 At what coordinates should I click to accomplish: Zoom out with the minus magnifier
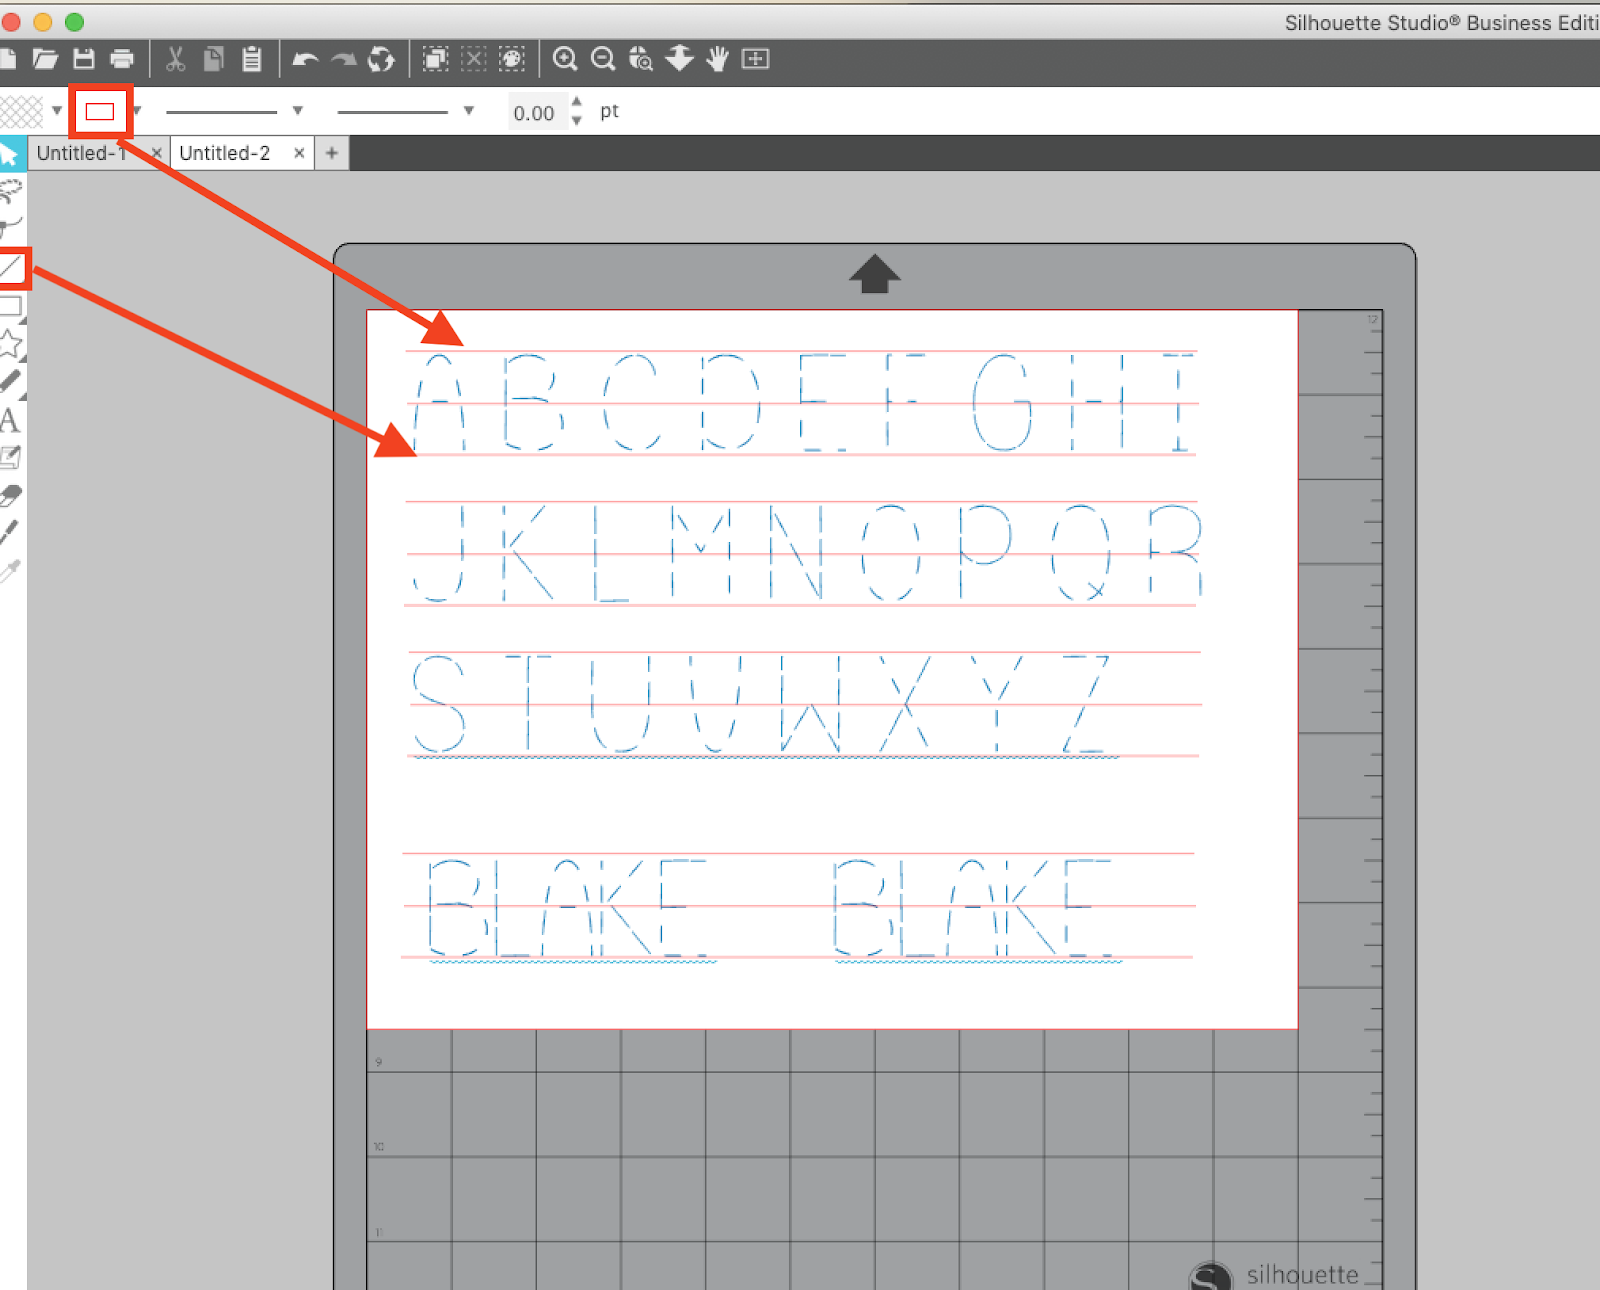(x=603, y=60)
